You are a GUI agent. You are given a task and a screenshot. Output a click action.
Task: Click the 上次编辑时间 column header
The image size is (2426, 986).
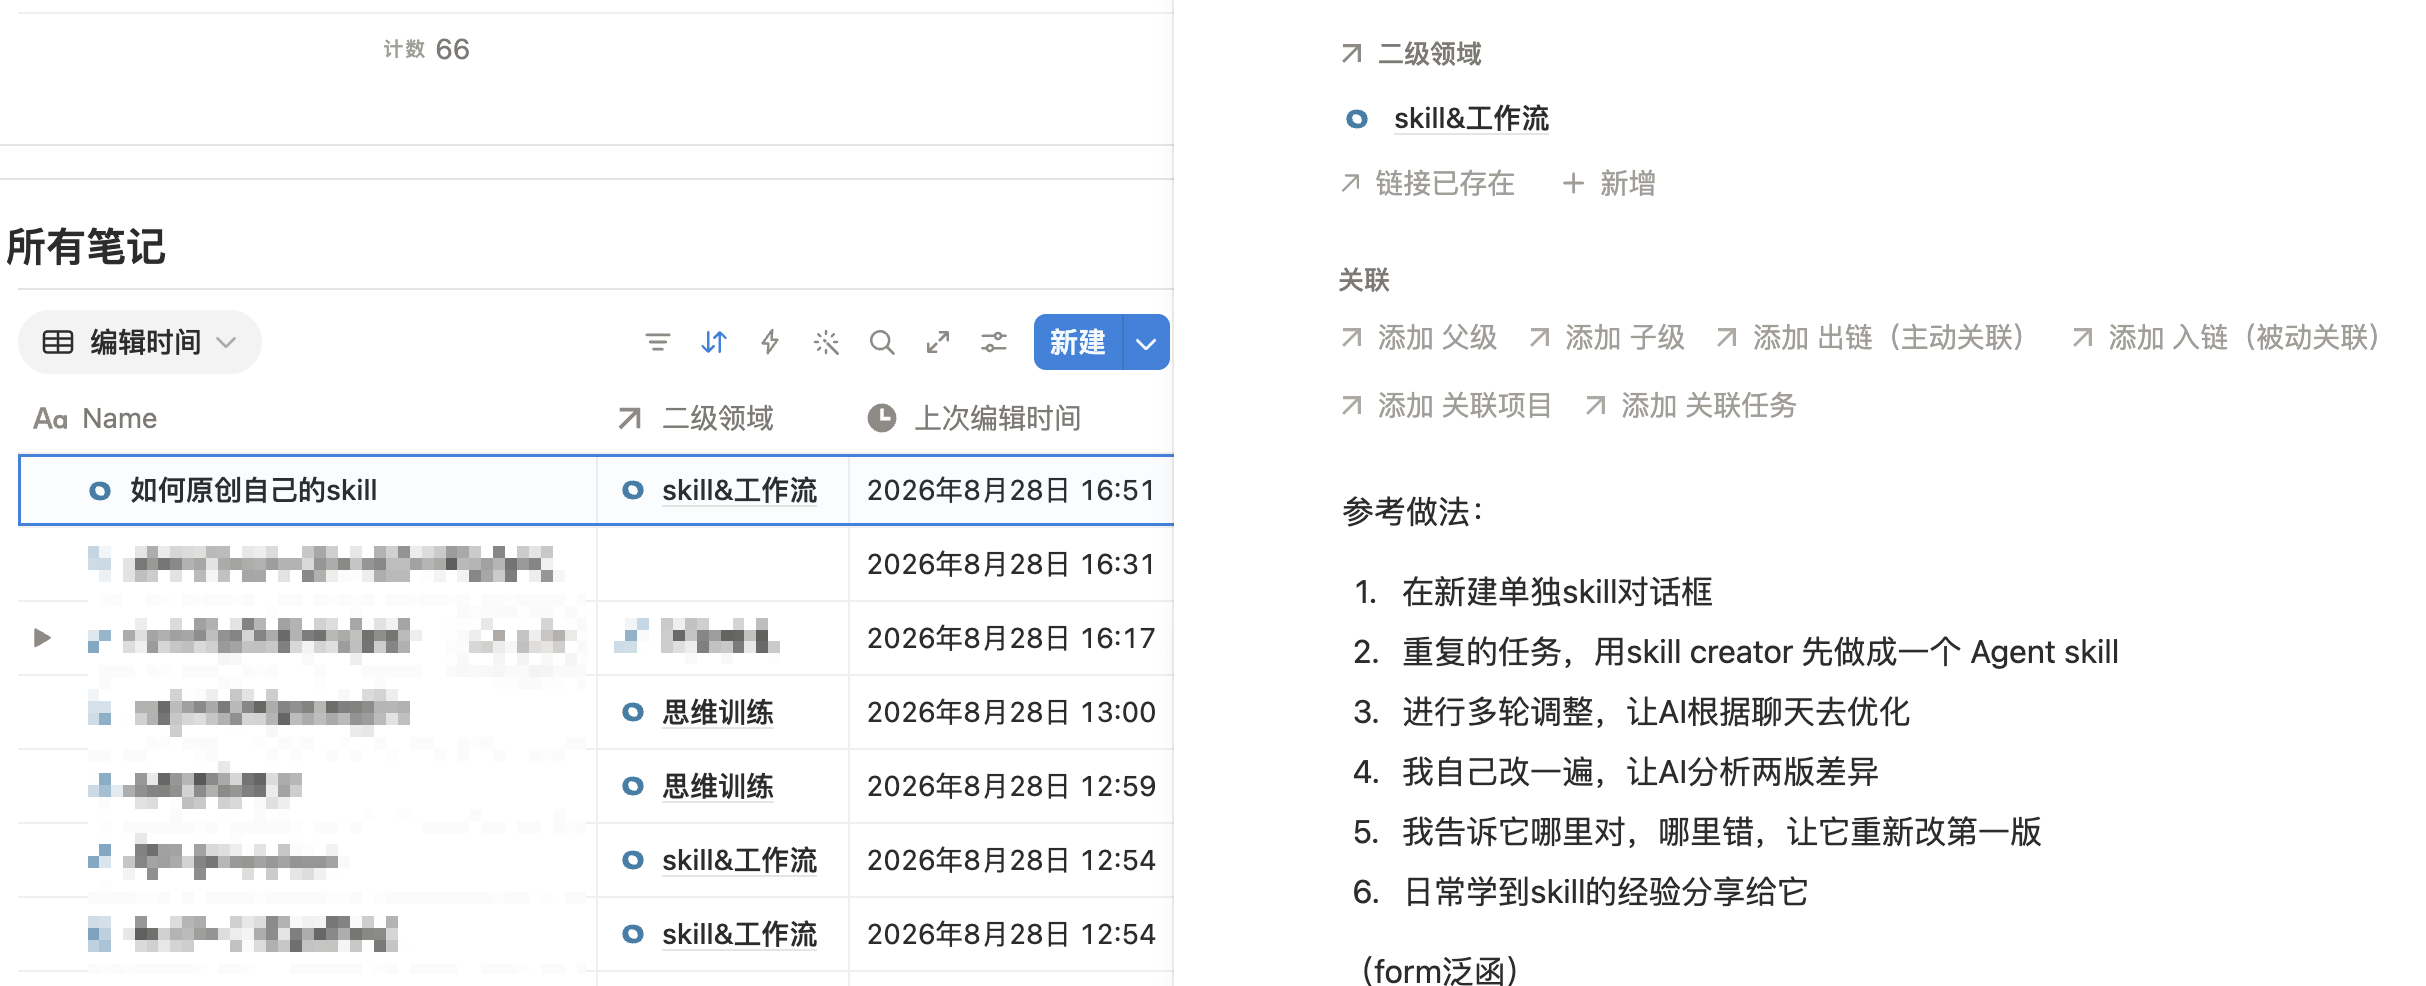point(974,418)
